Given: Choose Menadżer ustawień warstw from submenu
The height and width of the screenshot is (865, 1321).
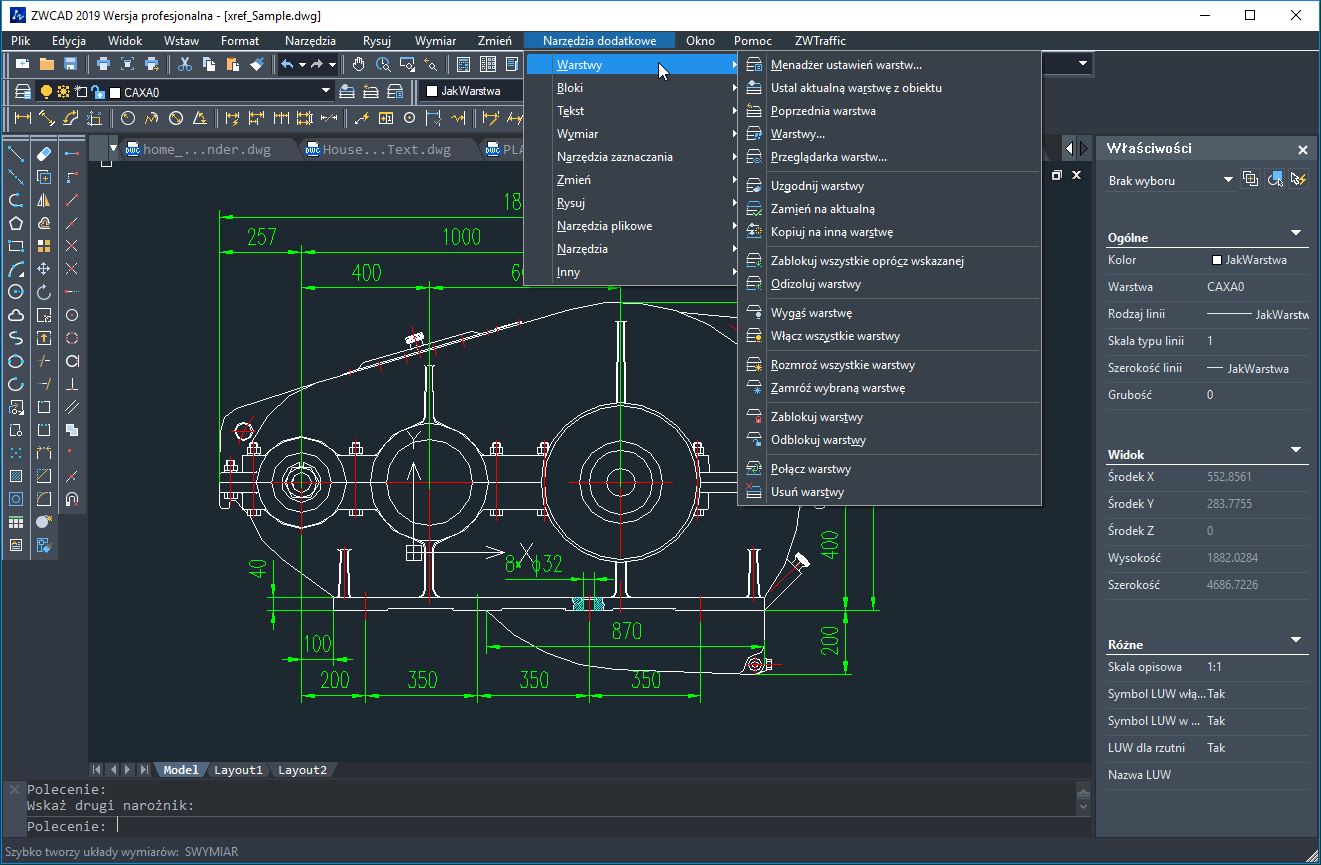Looking at the screenshot, I should [850, 63].
